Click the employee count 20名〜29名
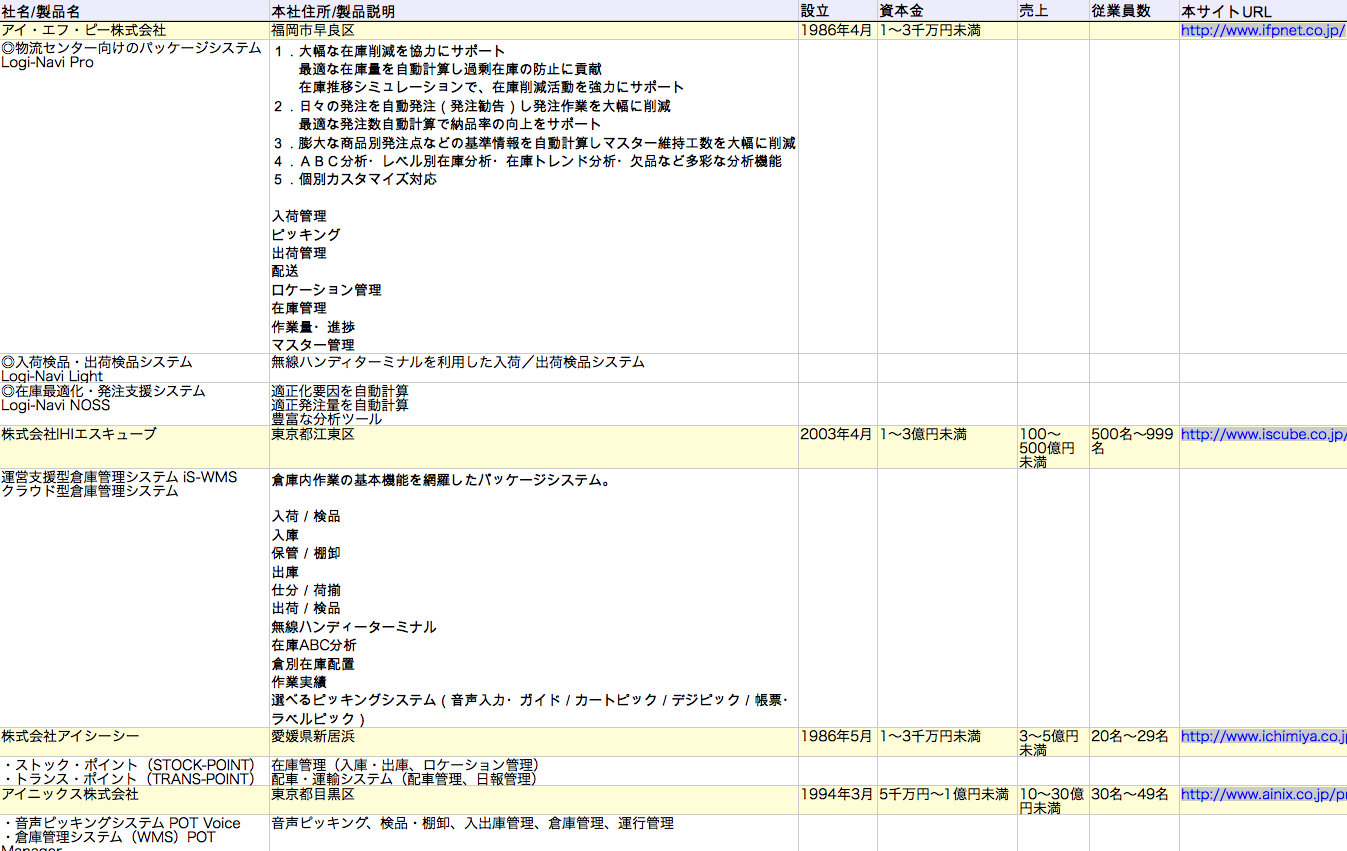Image resolution: width=1347 pixels, height=851 pixels. click(x=1134, y=742)
